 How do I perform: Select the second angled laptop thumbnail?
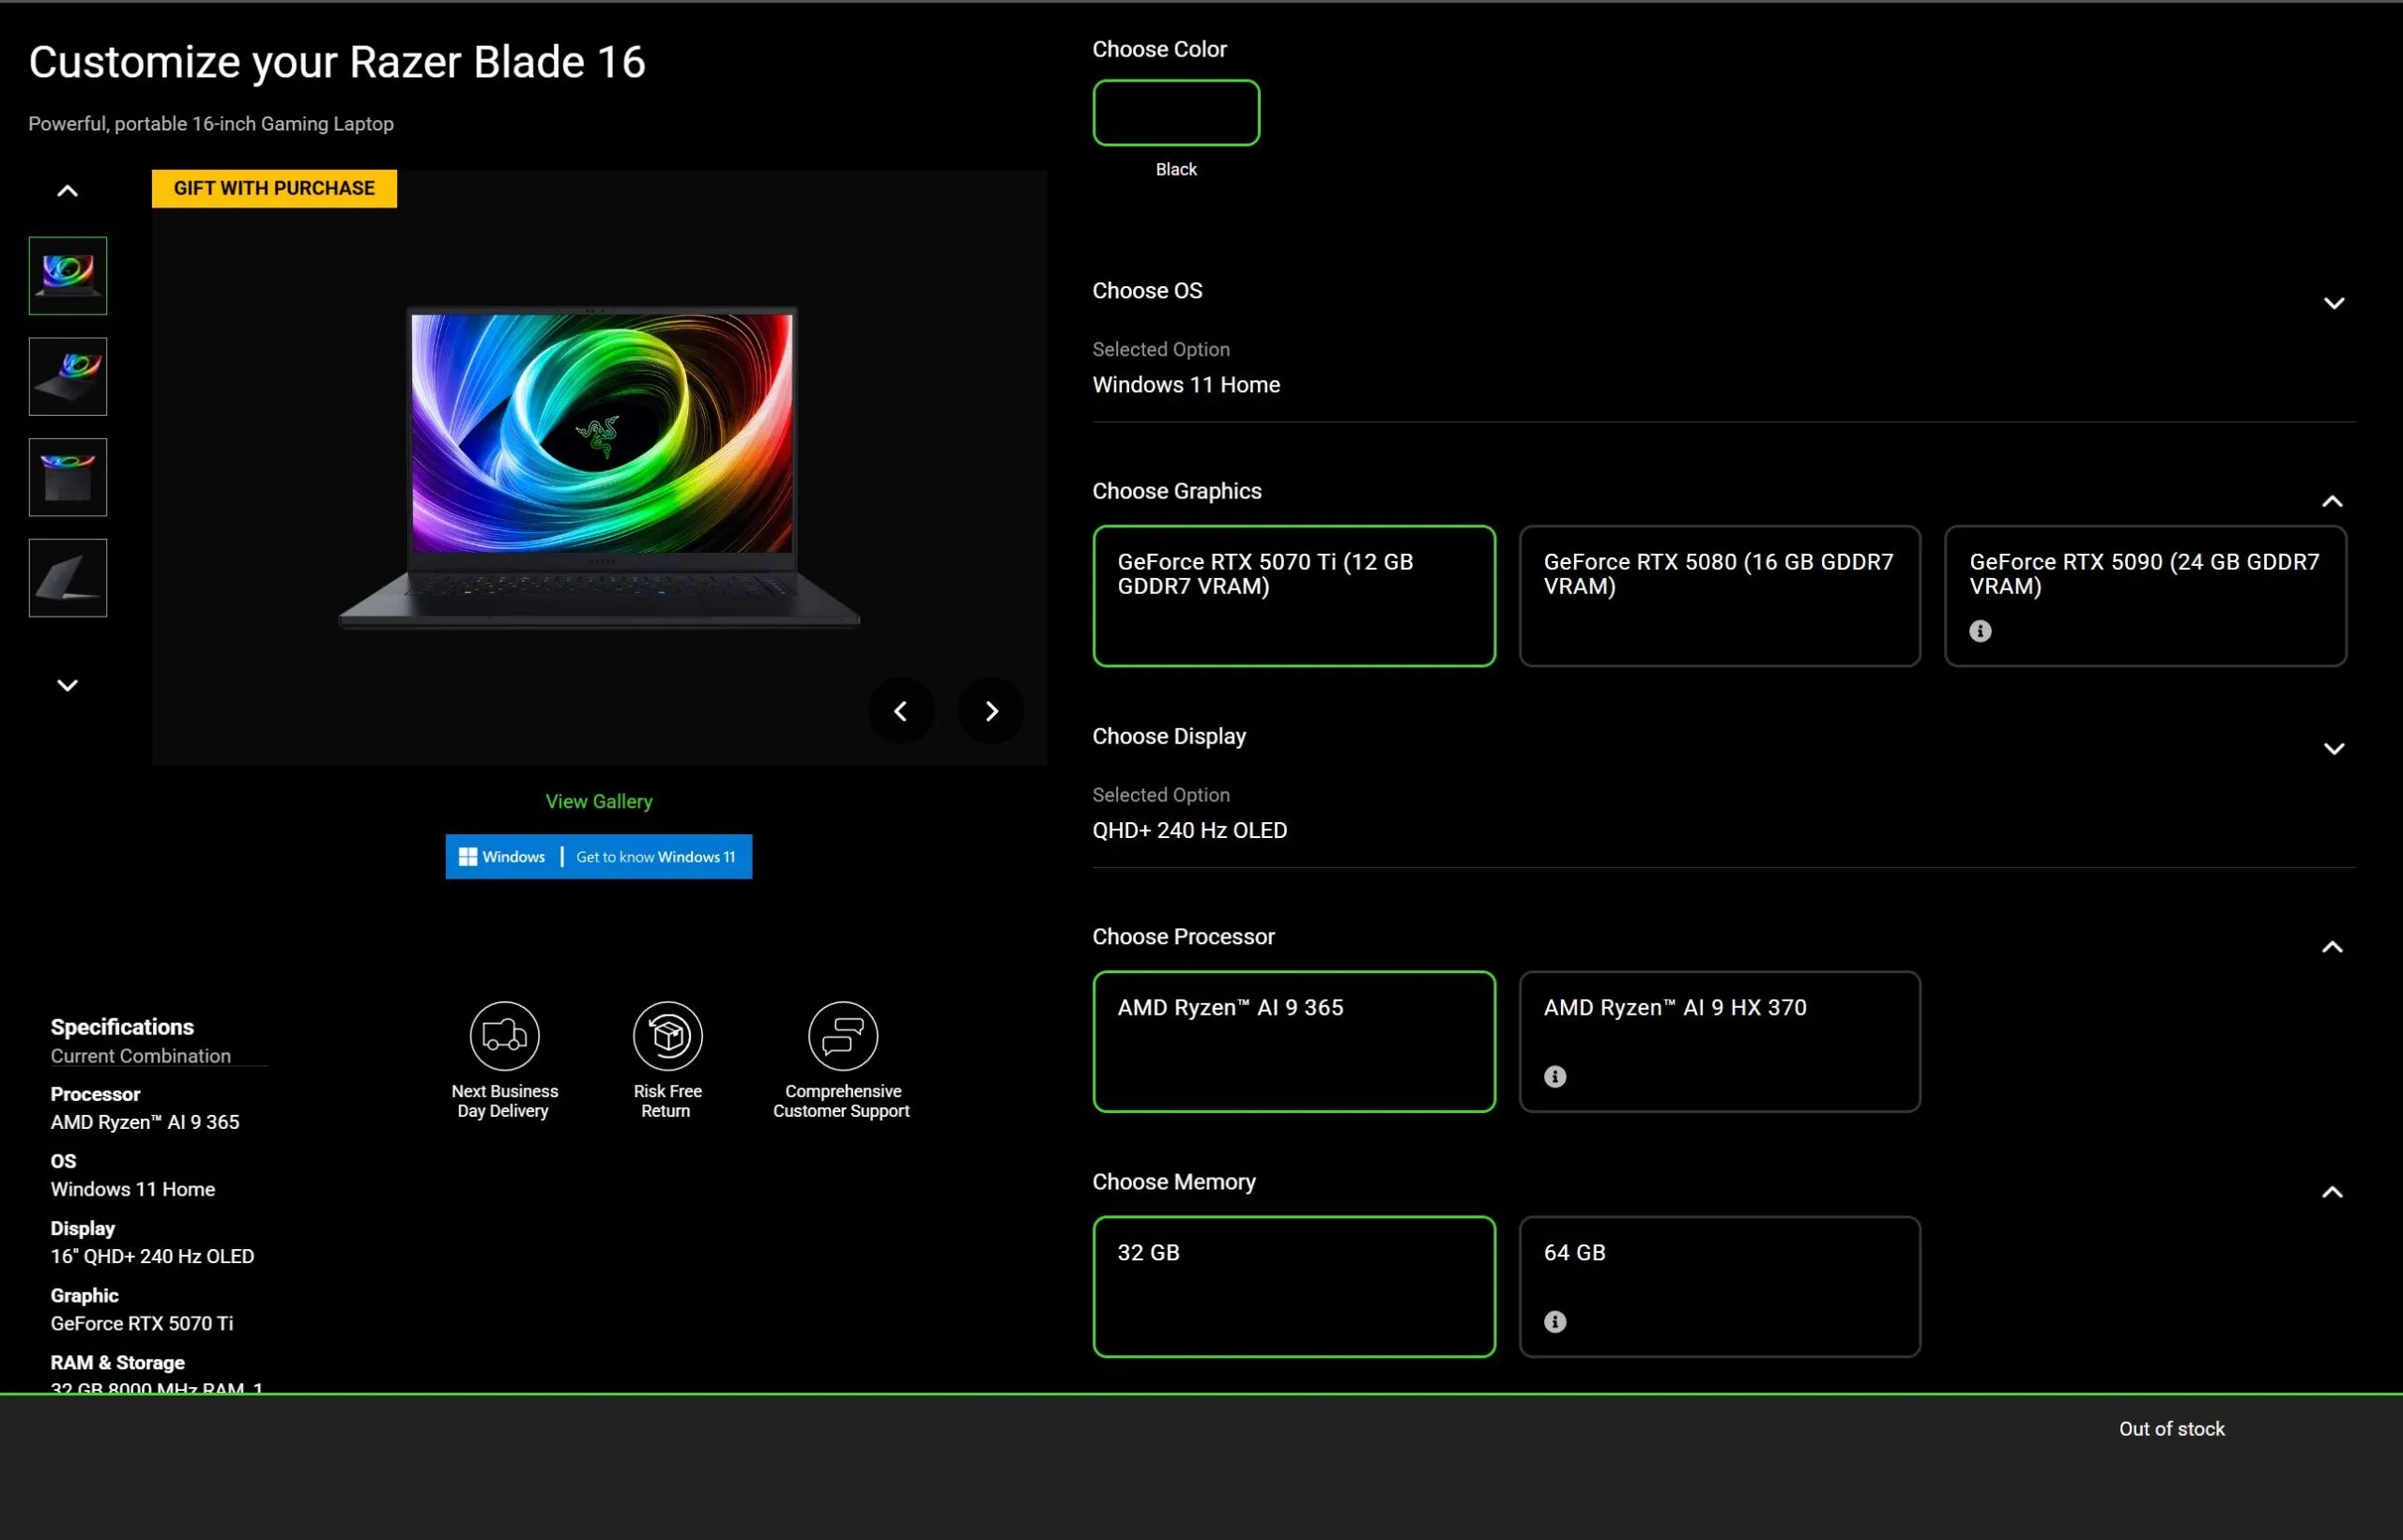click(67, 377)
